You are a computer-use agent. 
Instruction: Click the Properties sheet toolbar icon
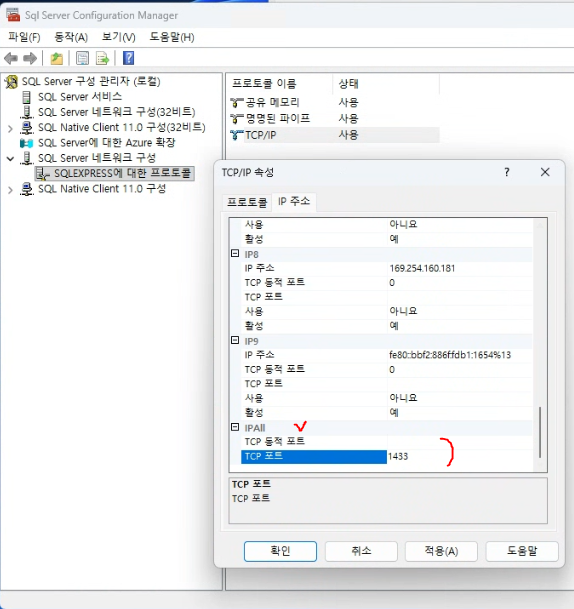click(x=82, y=58)
